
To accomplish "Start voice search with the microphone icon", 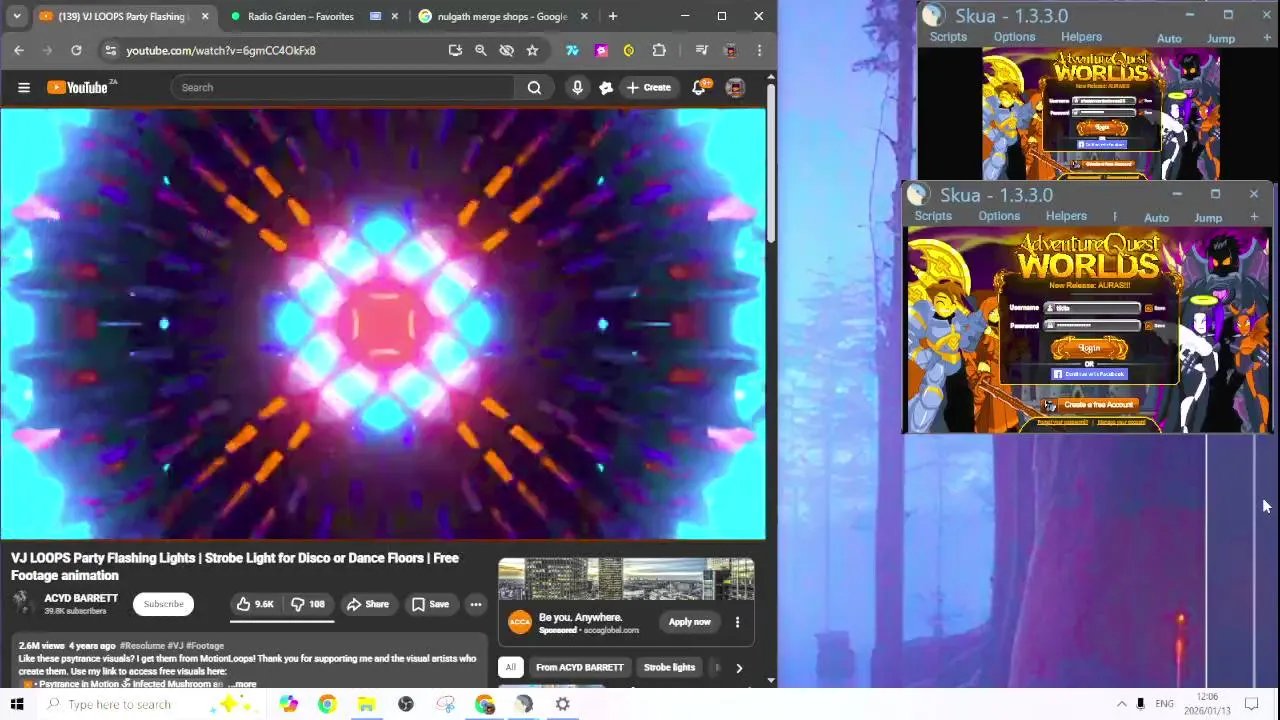I will click(x=577, y=88).
